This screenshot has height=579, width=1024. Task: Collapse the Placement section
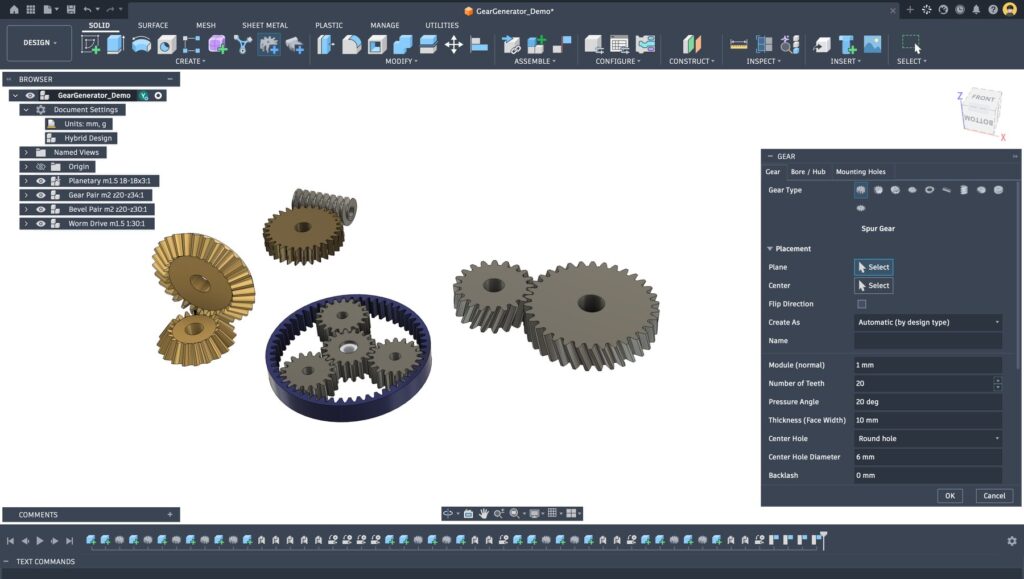click(770, 249)
